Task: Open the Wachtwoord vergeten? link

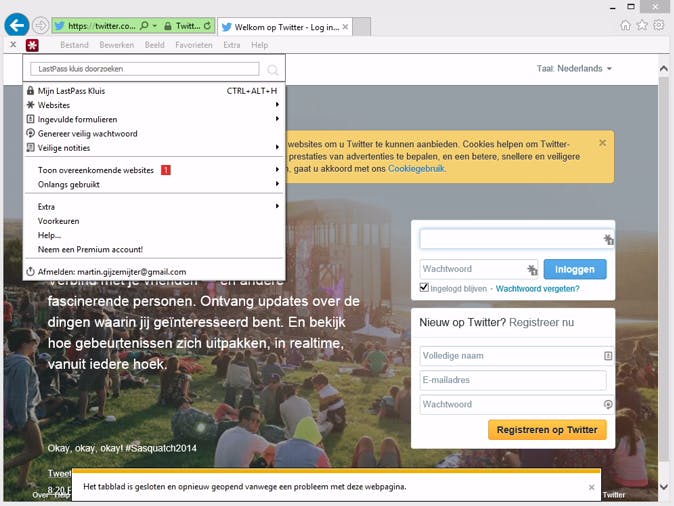Action: (x=537, y=288)
